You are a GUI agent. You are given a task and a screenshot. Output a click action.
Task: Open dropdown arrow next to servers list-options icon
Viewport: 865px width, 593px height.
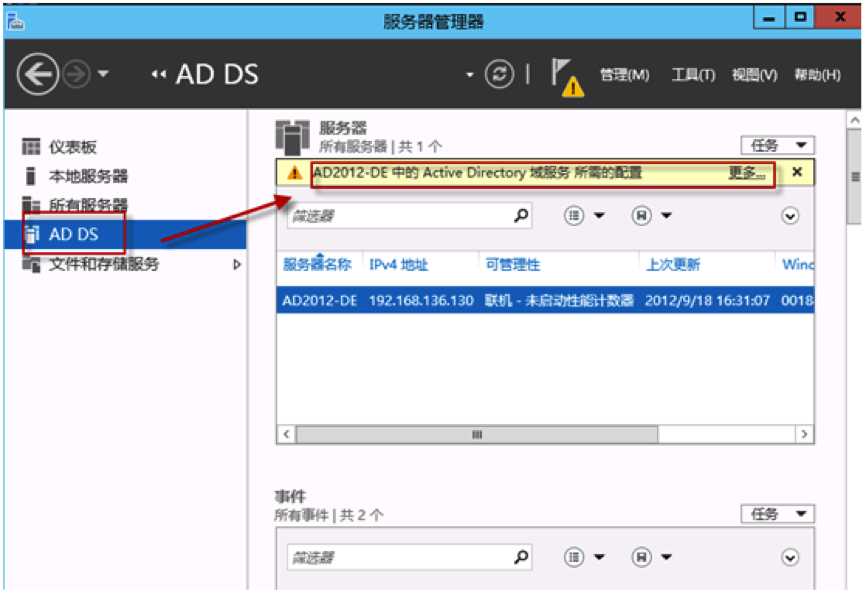pos(599,215)
